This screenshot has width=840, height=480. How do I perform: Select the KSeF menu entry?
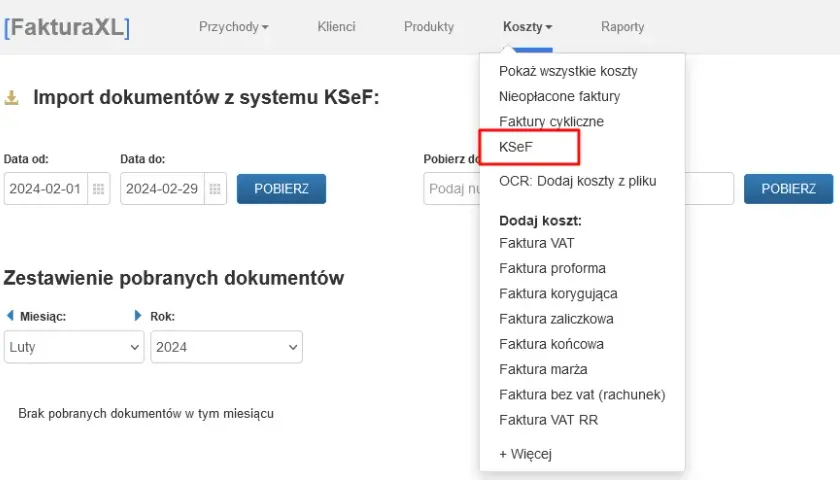click(x=516, y=147)
